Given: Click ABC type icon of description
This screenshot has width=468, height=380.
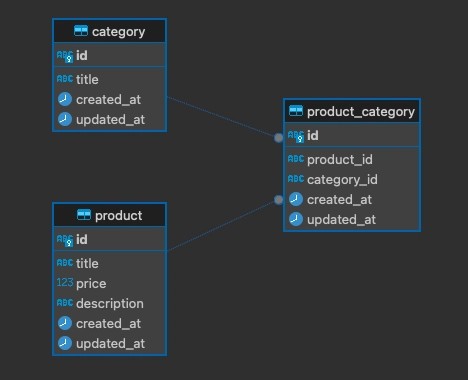Looking at the screenshot, I should [x=65, y=303].
